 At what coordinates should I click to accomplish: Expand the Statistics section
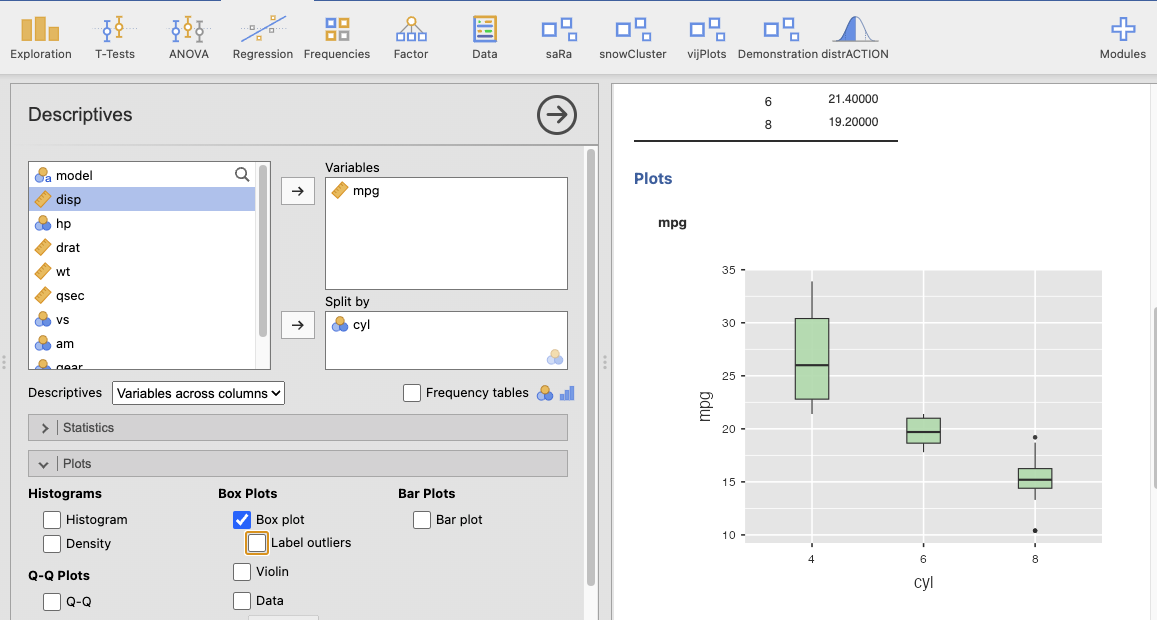tap(298, 428)
